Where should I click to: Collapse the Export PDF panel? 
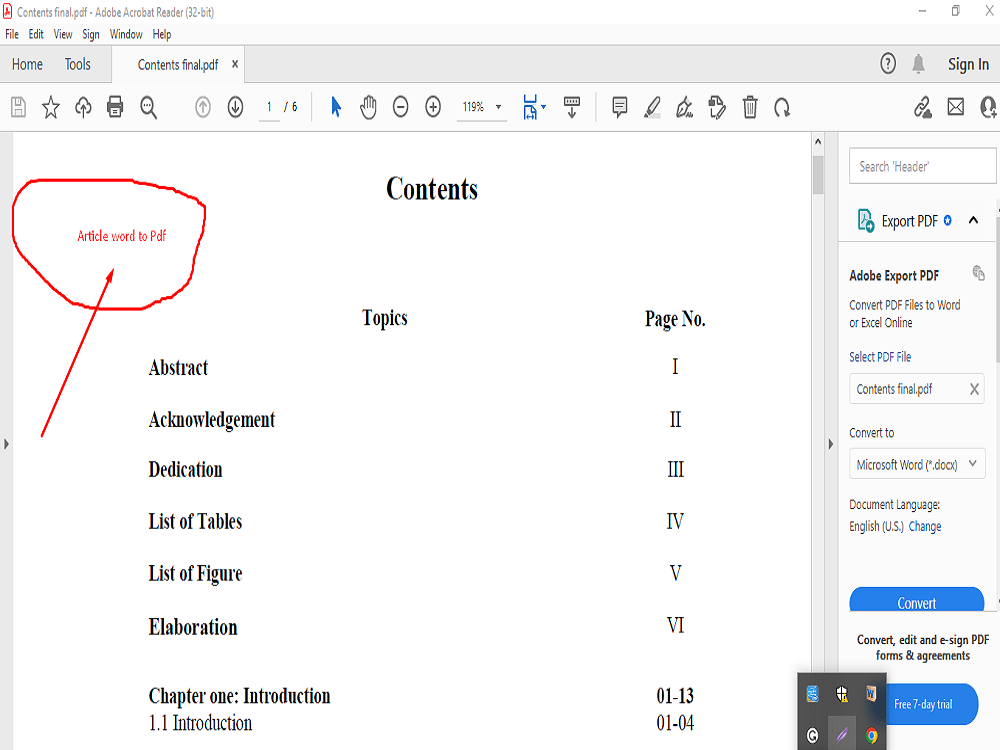(973, 220)
